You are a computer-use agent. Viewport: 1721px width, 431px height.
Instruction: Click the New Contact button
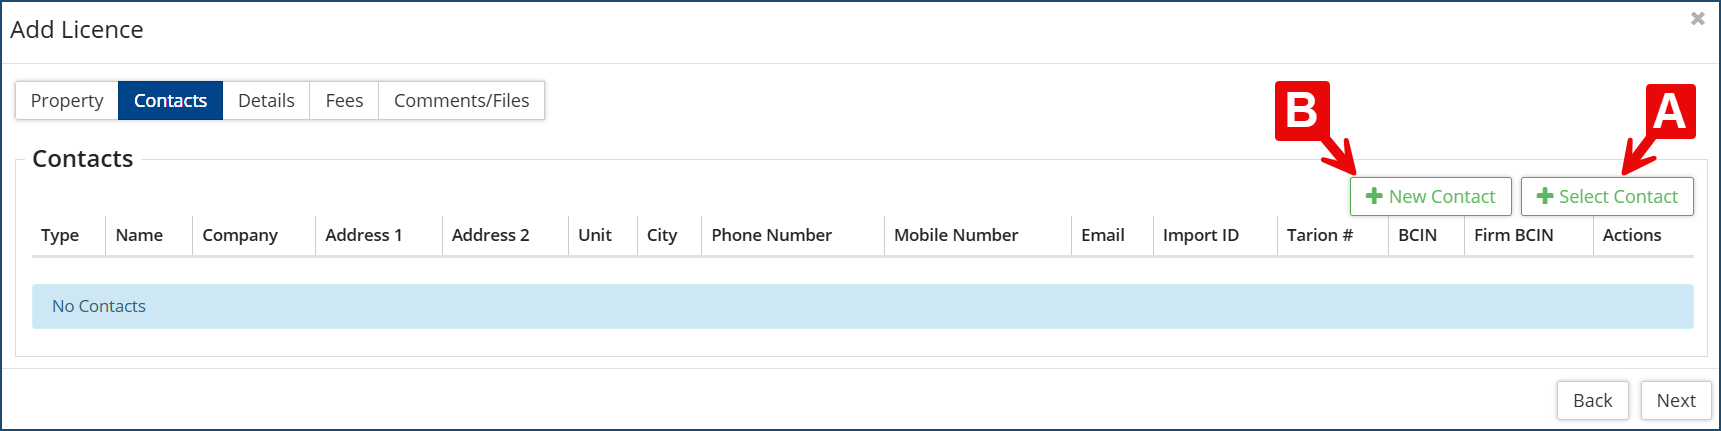pos(1430,197)
